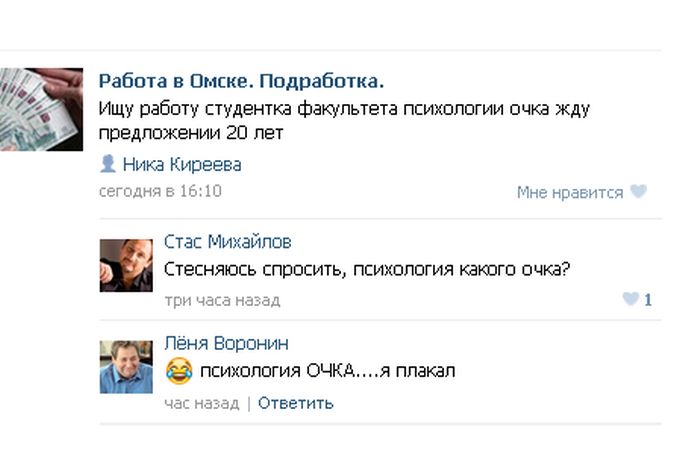The image size is (680, 457).
Task: Click the "час назад" comment timestamp
Action: pyautogui.click(x=201, y=403)
